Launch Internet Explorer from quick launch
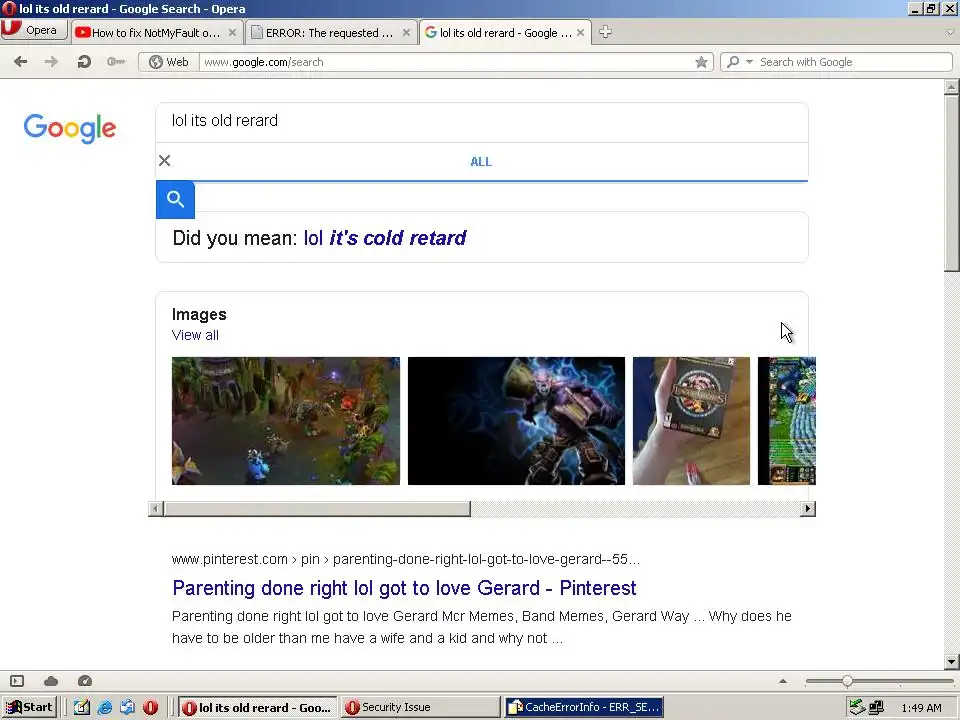960x720 pixels. click(x=105, y=707)
